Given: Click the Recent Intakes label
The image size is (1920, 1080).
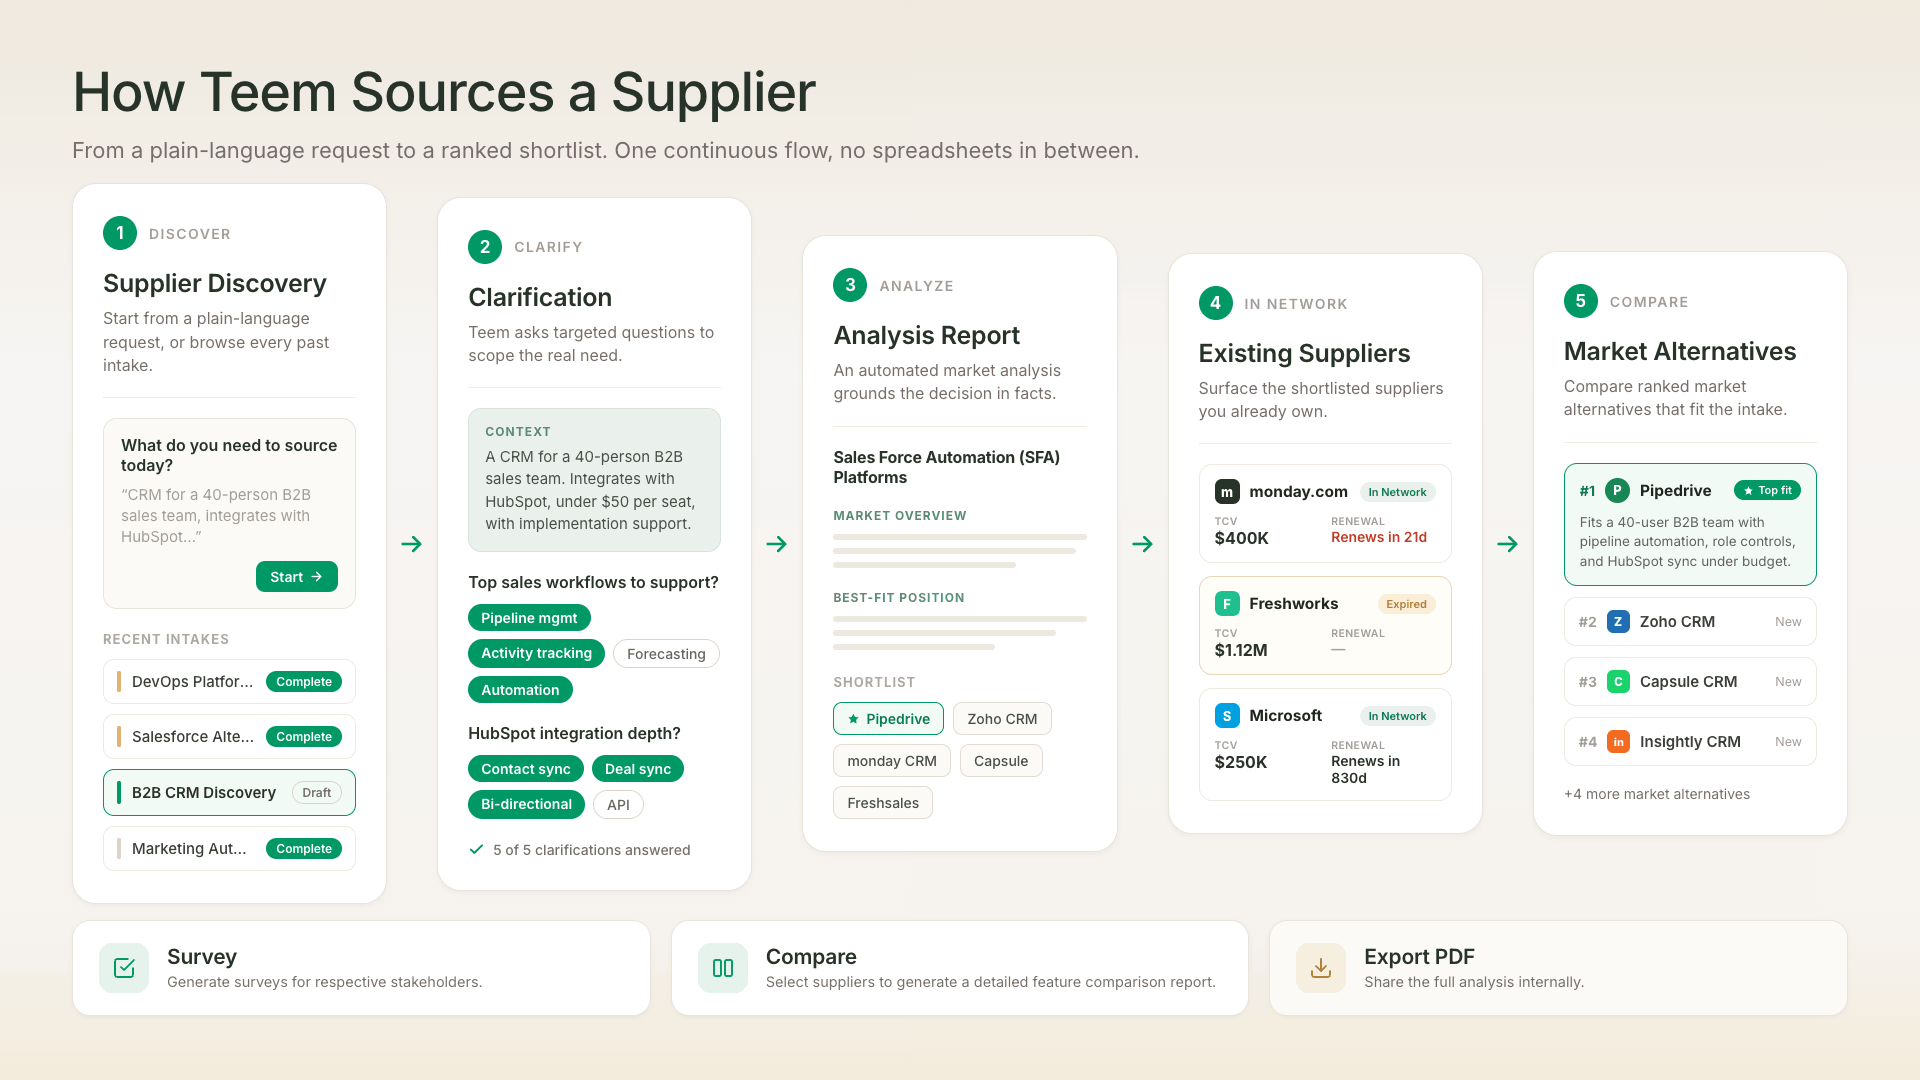Looking at the screenshot, I should click(166, 639).
